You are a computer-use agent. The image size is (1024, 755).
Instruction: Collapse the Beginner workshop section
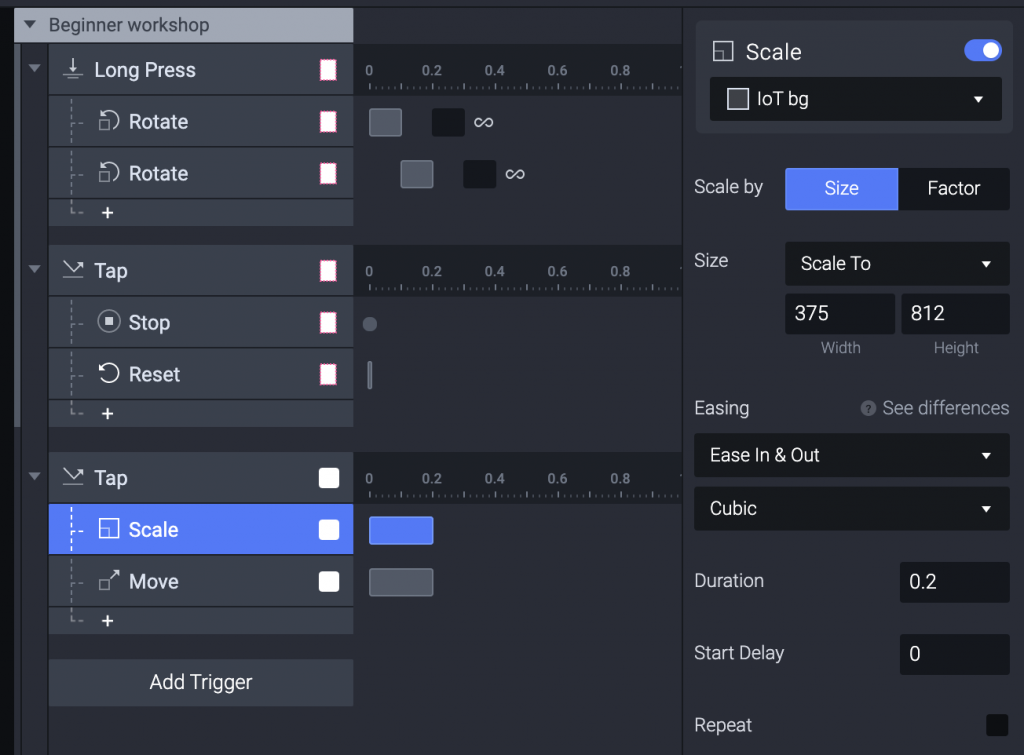tap(30, 25)
